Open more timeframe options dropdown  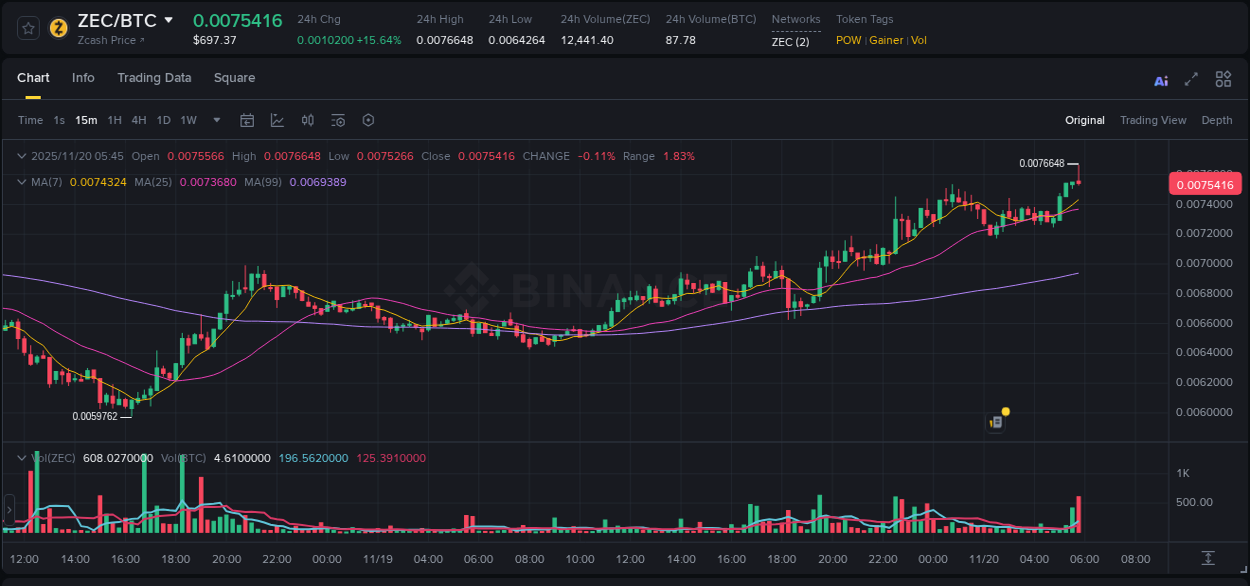(216, 120)
